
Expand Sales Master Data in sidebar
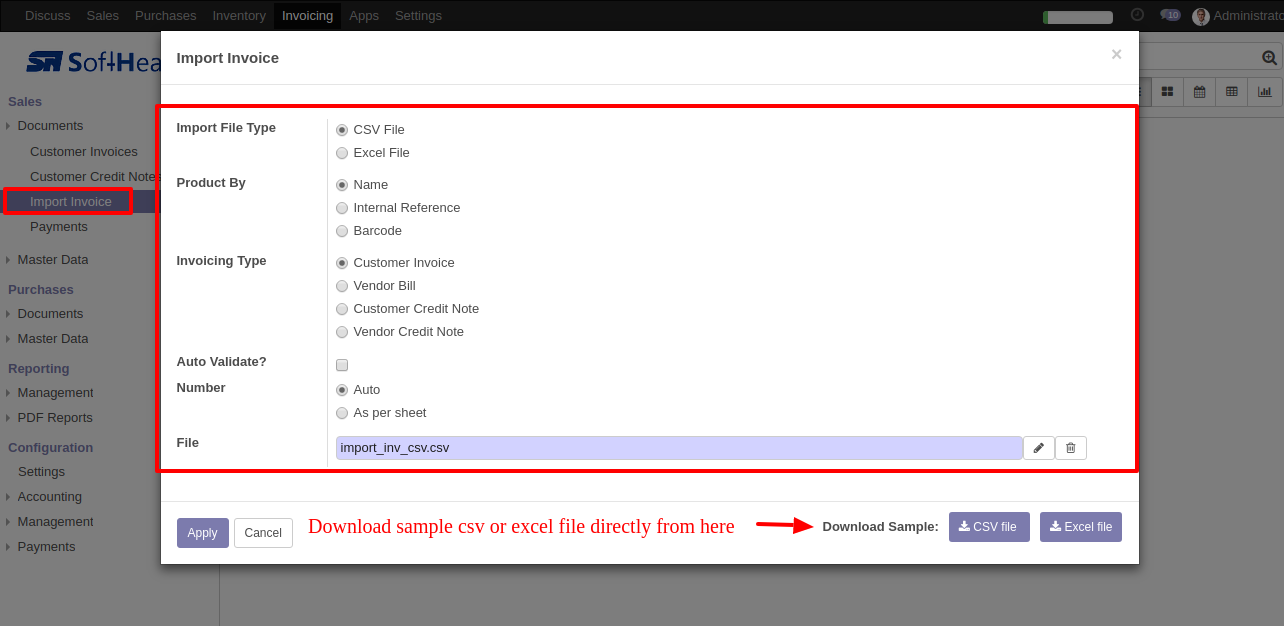52,260
